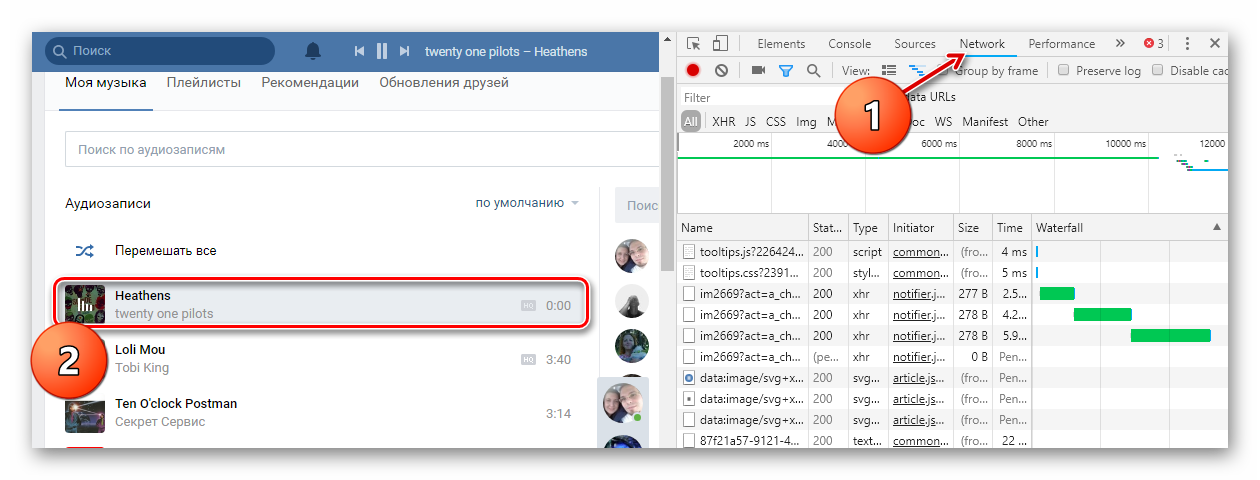
Task: Open network search with magnifier icon
Action: (813, 70)
